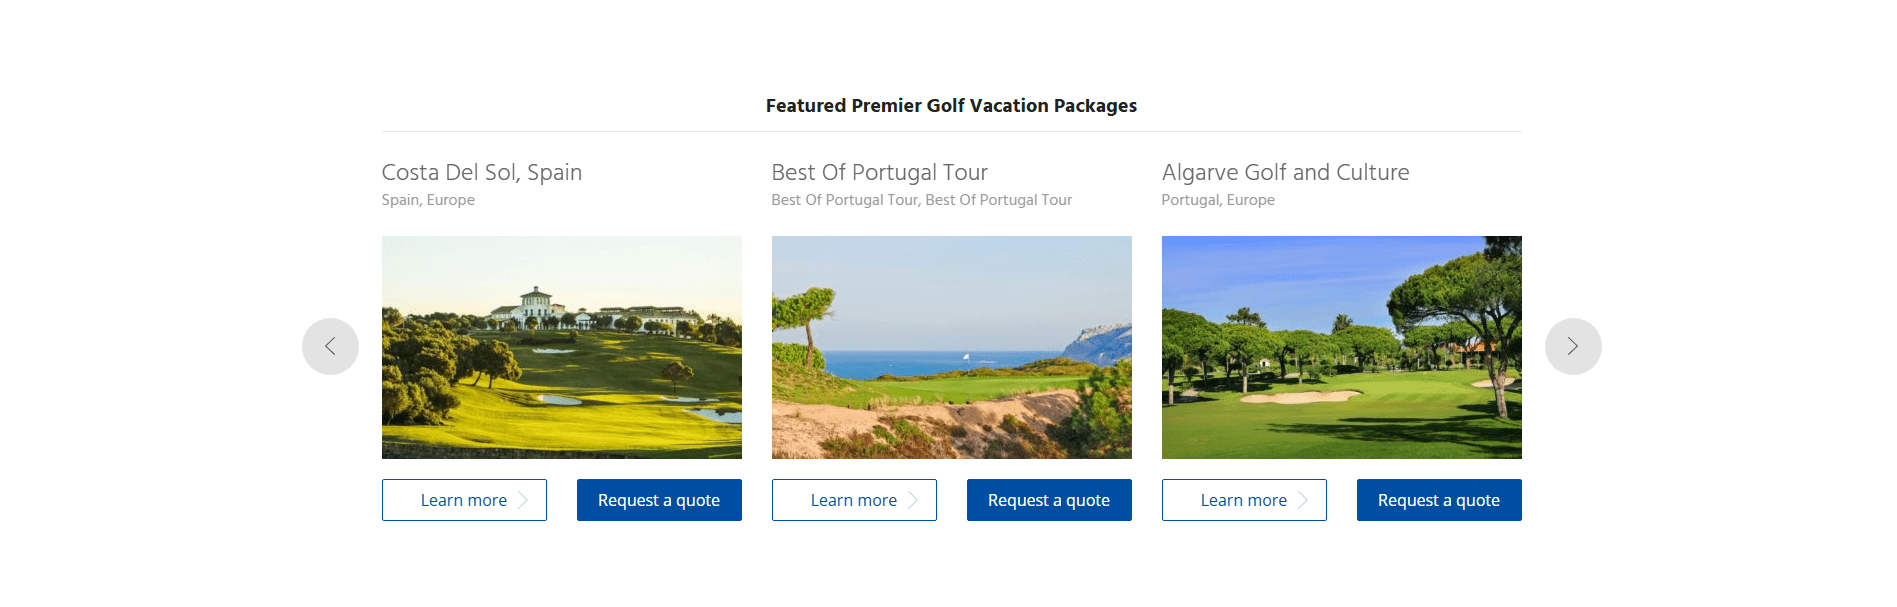Screen dimensions: 1897x607
Task: Click the chevron in Costa Del Sol's Learn more
Action: pyautogui.click(x=523, y=500)
